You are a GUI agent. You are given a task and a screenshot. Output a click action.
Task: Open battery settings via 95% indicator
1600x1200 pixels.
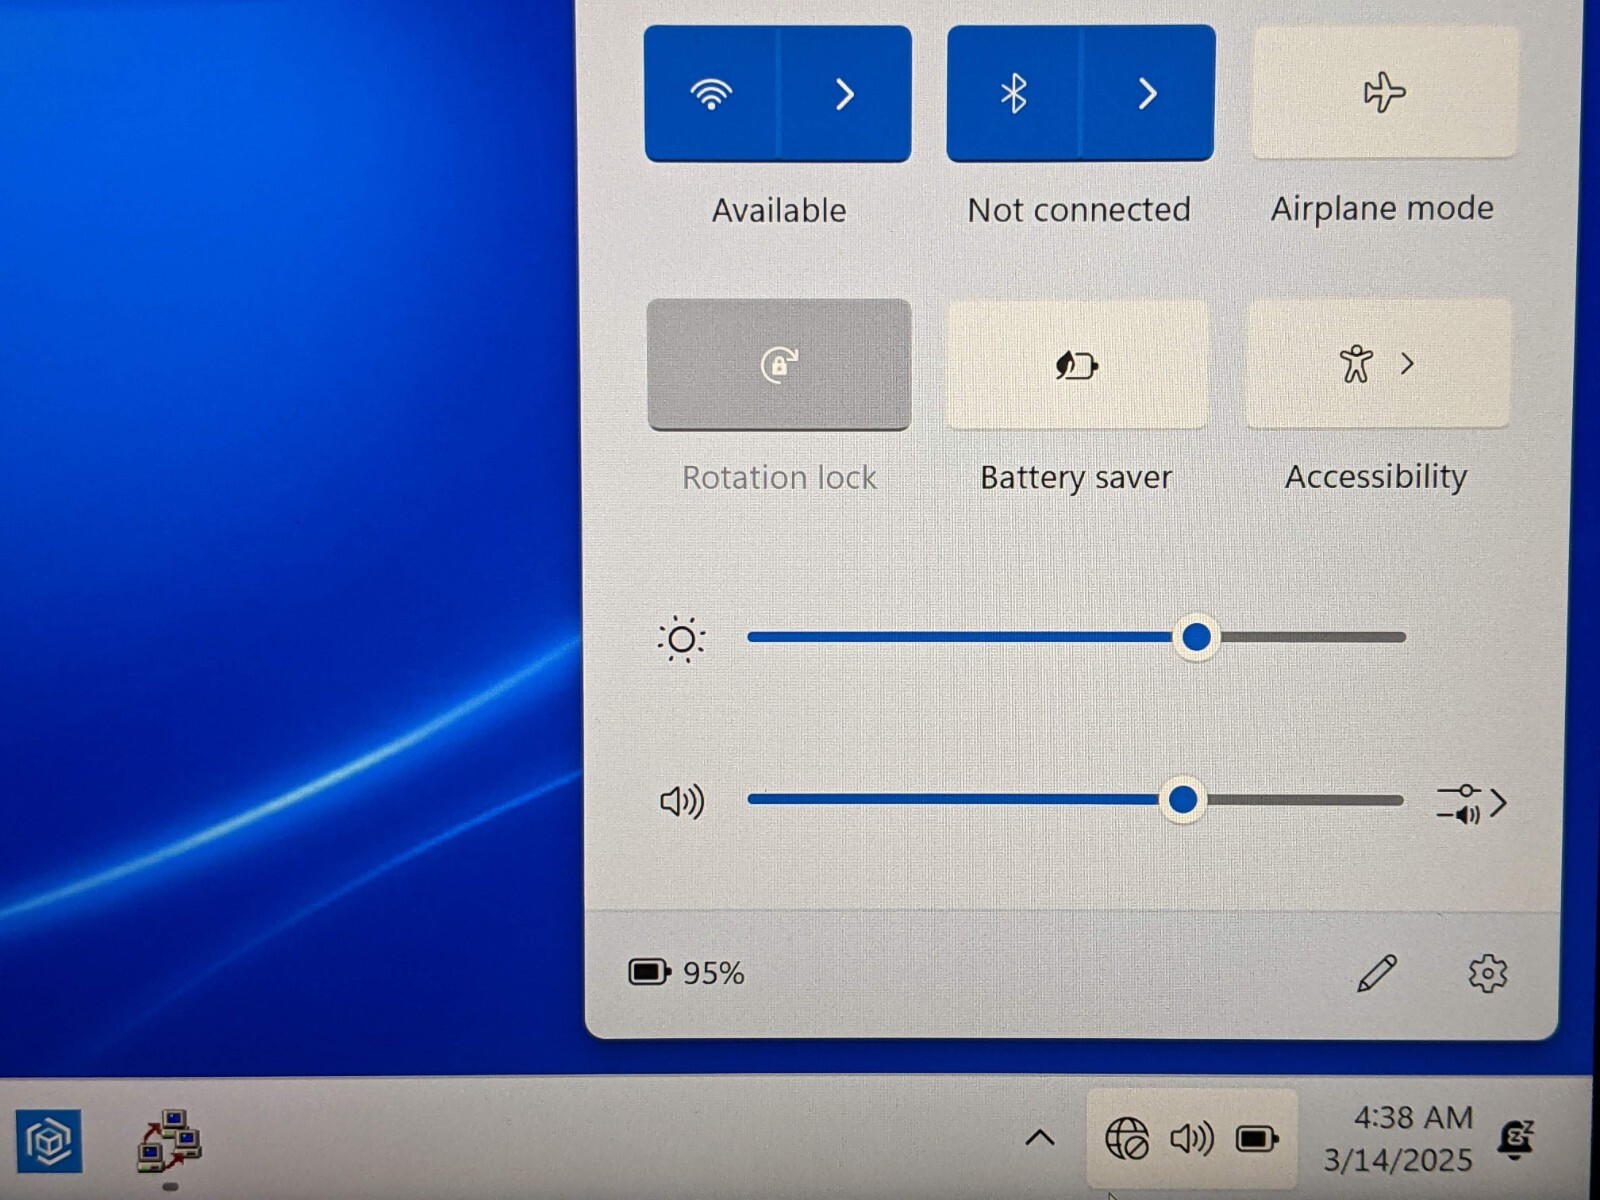686,972
